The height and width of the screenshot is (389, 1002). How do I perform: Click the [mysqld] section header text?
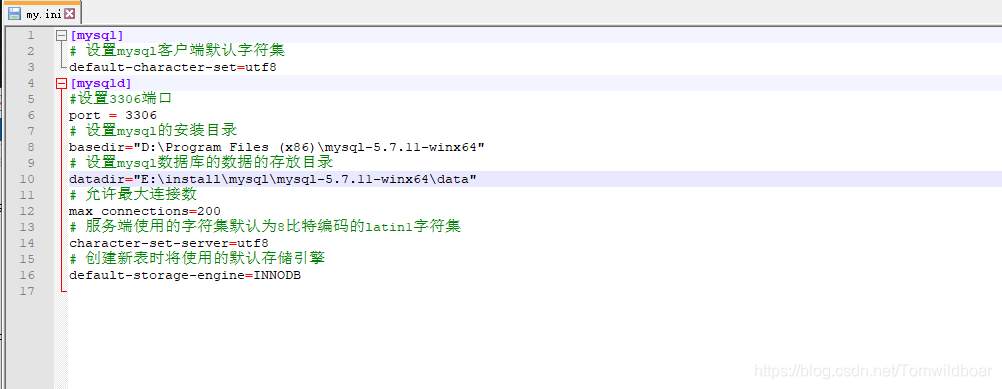(x=100, y=83)
